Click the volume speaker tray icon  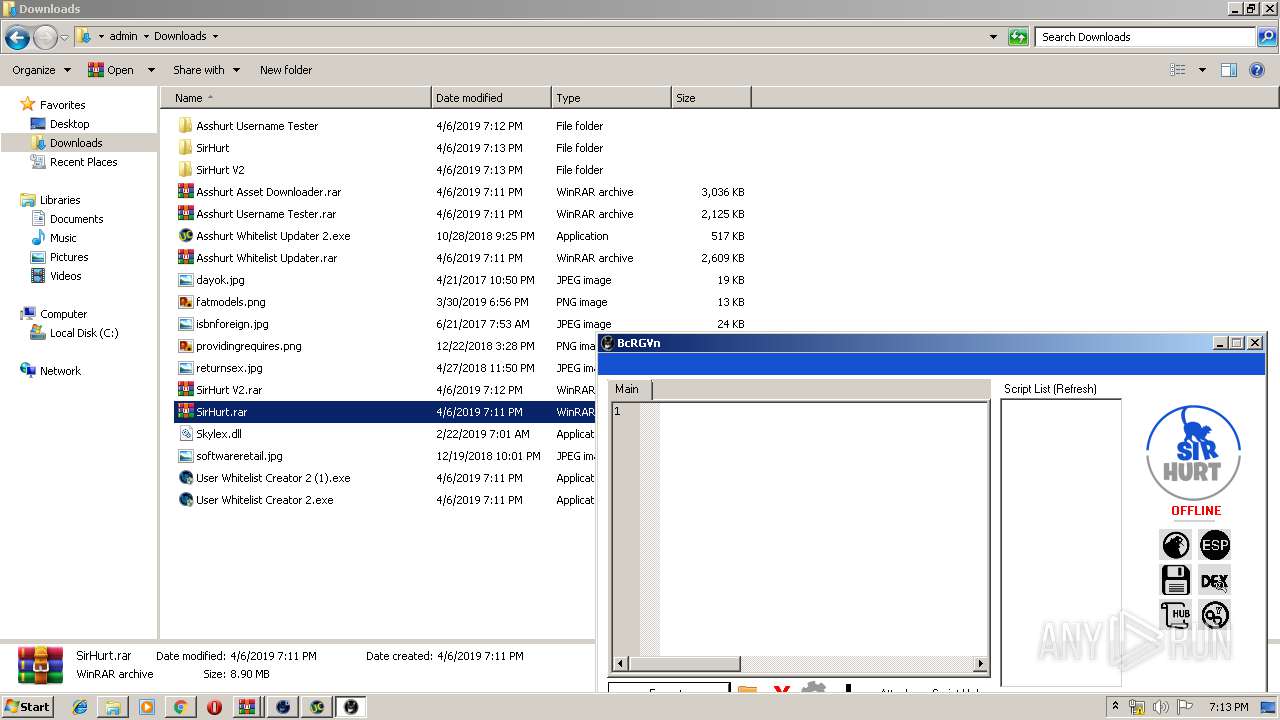pos(1162,707)
